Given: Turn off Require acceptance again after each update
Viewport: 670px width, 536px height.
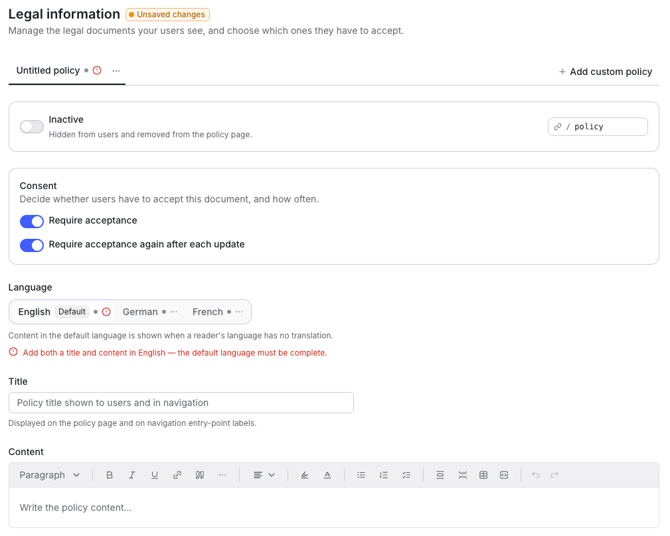Looking at the screenshot, I should click(32, 245).
